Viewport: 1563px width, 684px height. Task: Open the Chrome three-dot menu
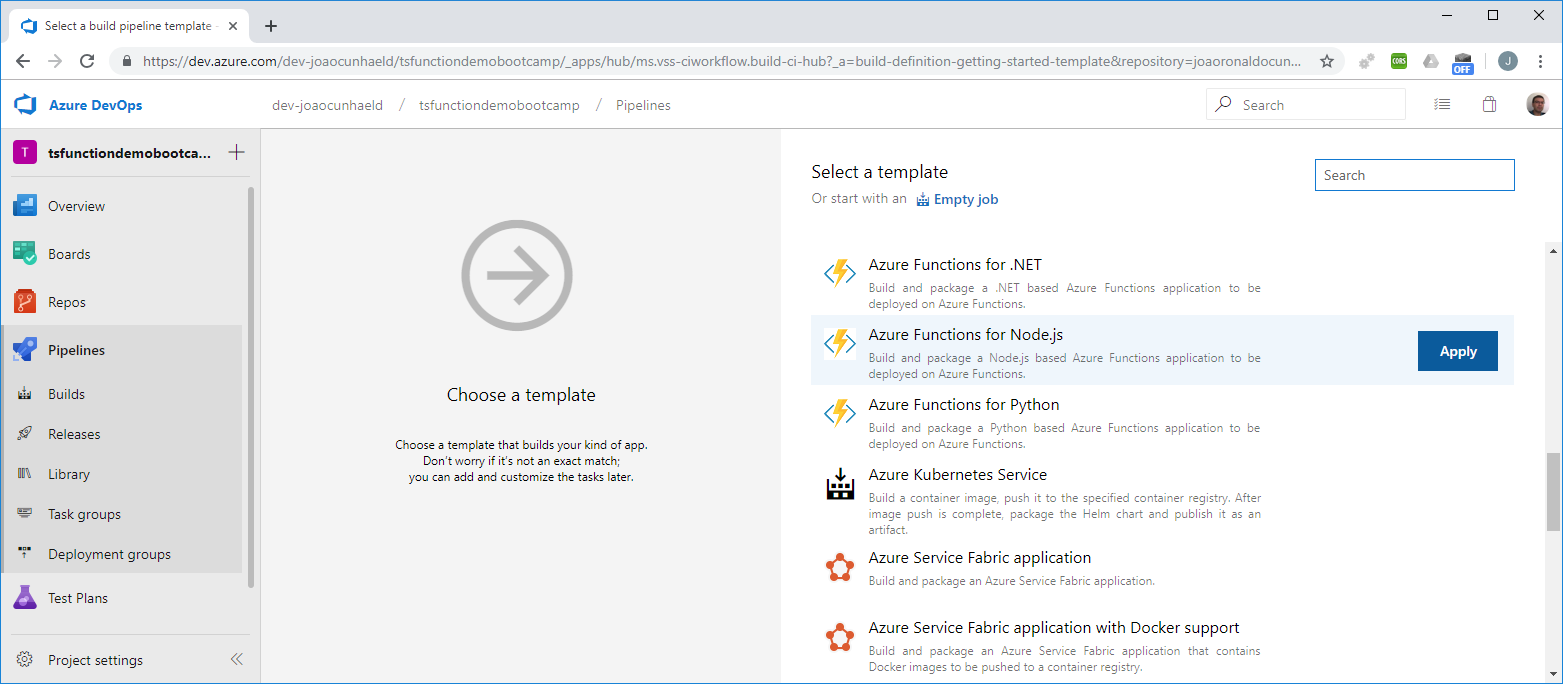pyautogui.click(x=1542, y=61)
